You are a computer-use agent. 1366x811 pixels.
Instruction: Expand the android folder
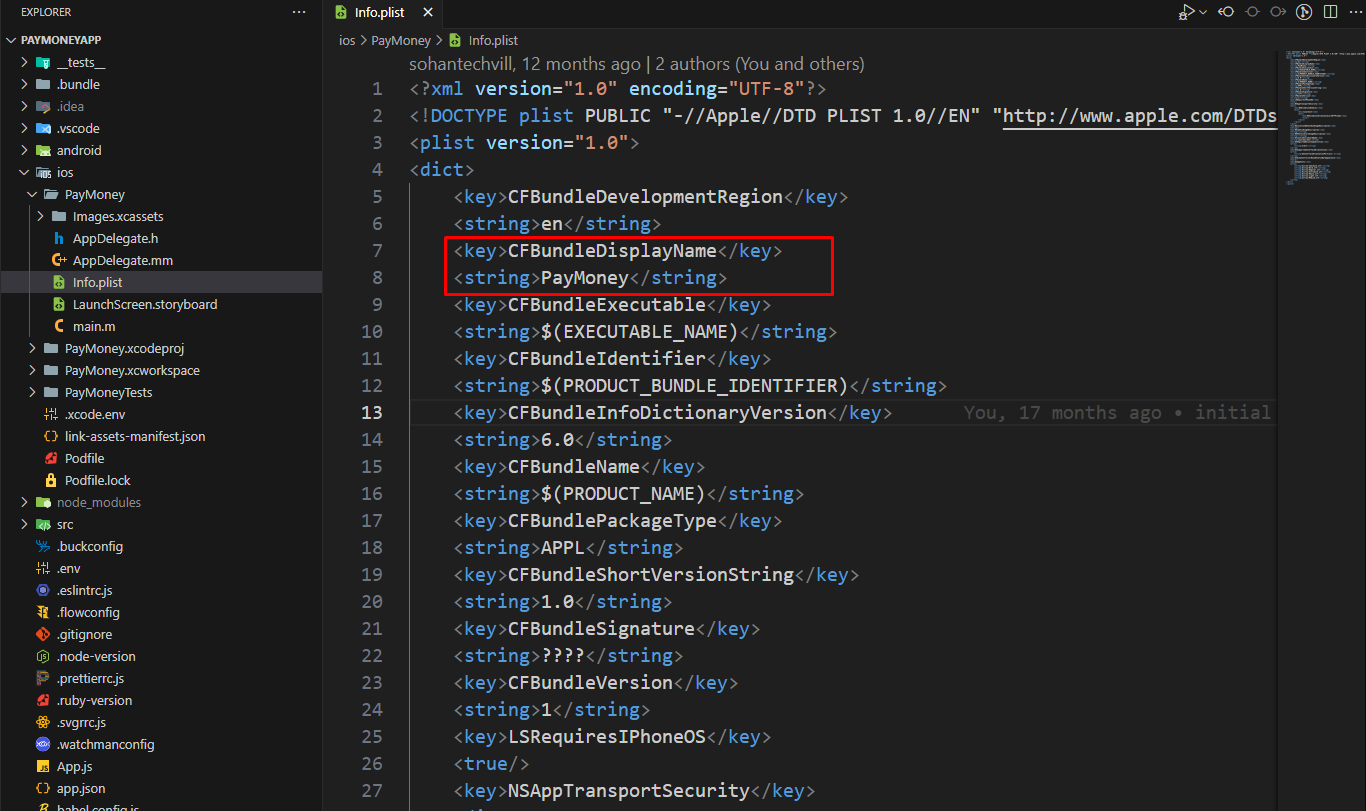point(25,150)
